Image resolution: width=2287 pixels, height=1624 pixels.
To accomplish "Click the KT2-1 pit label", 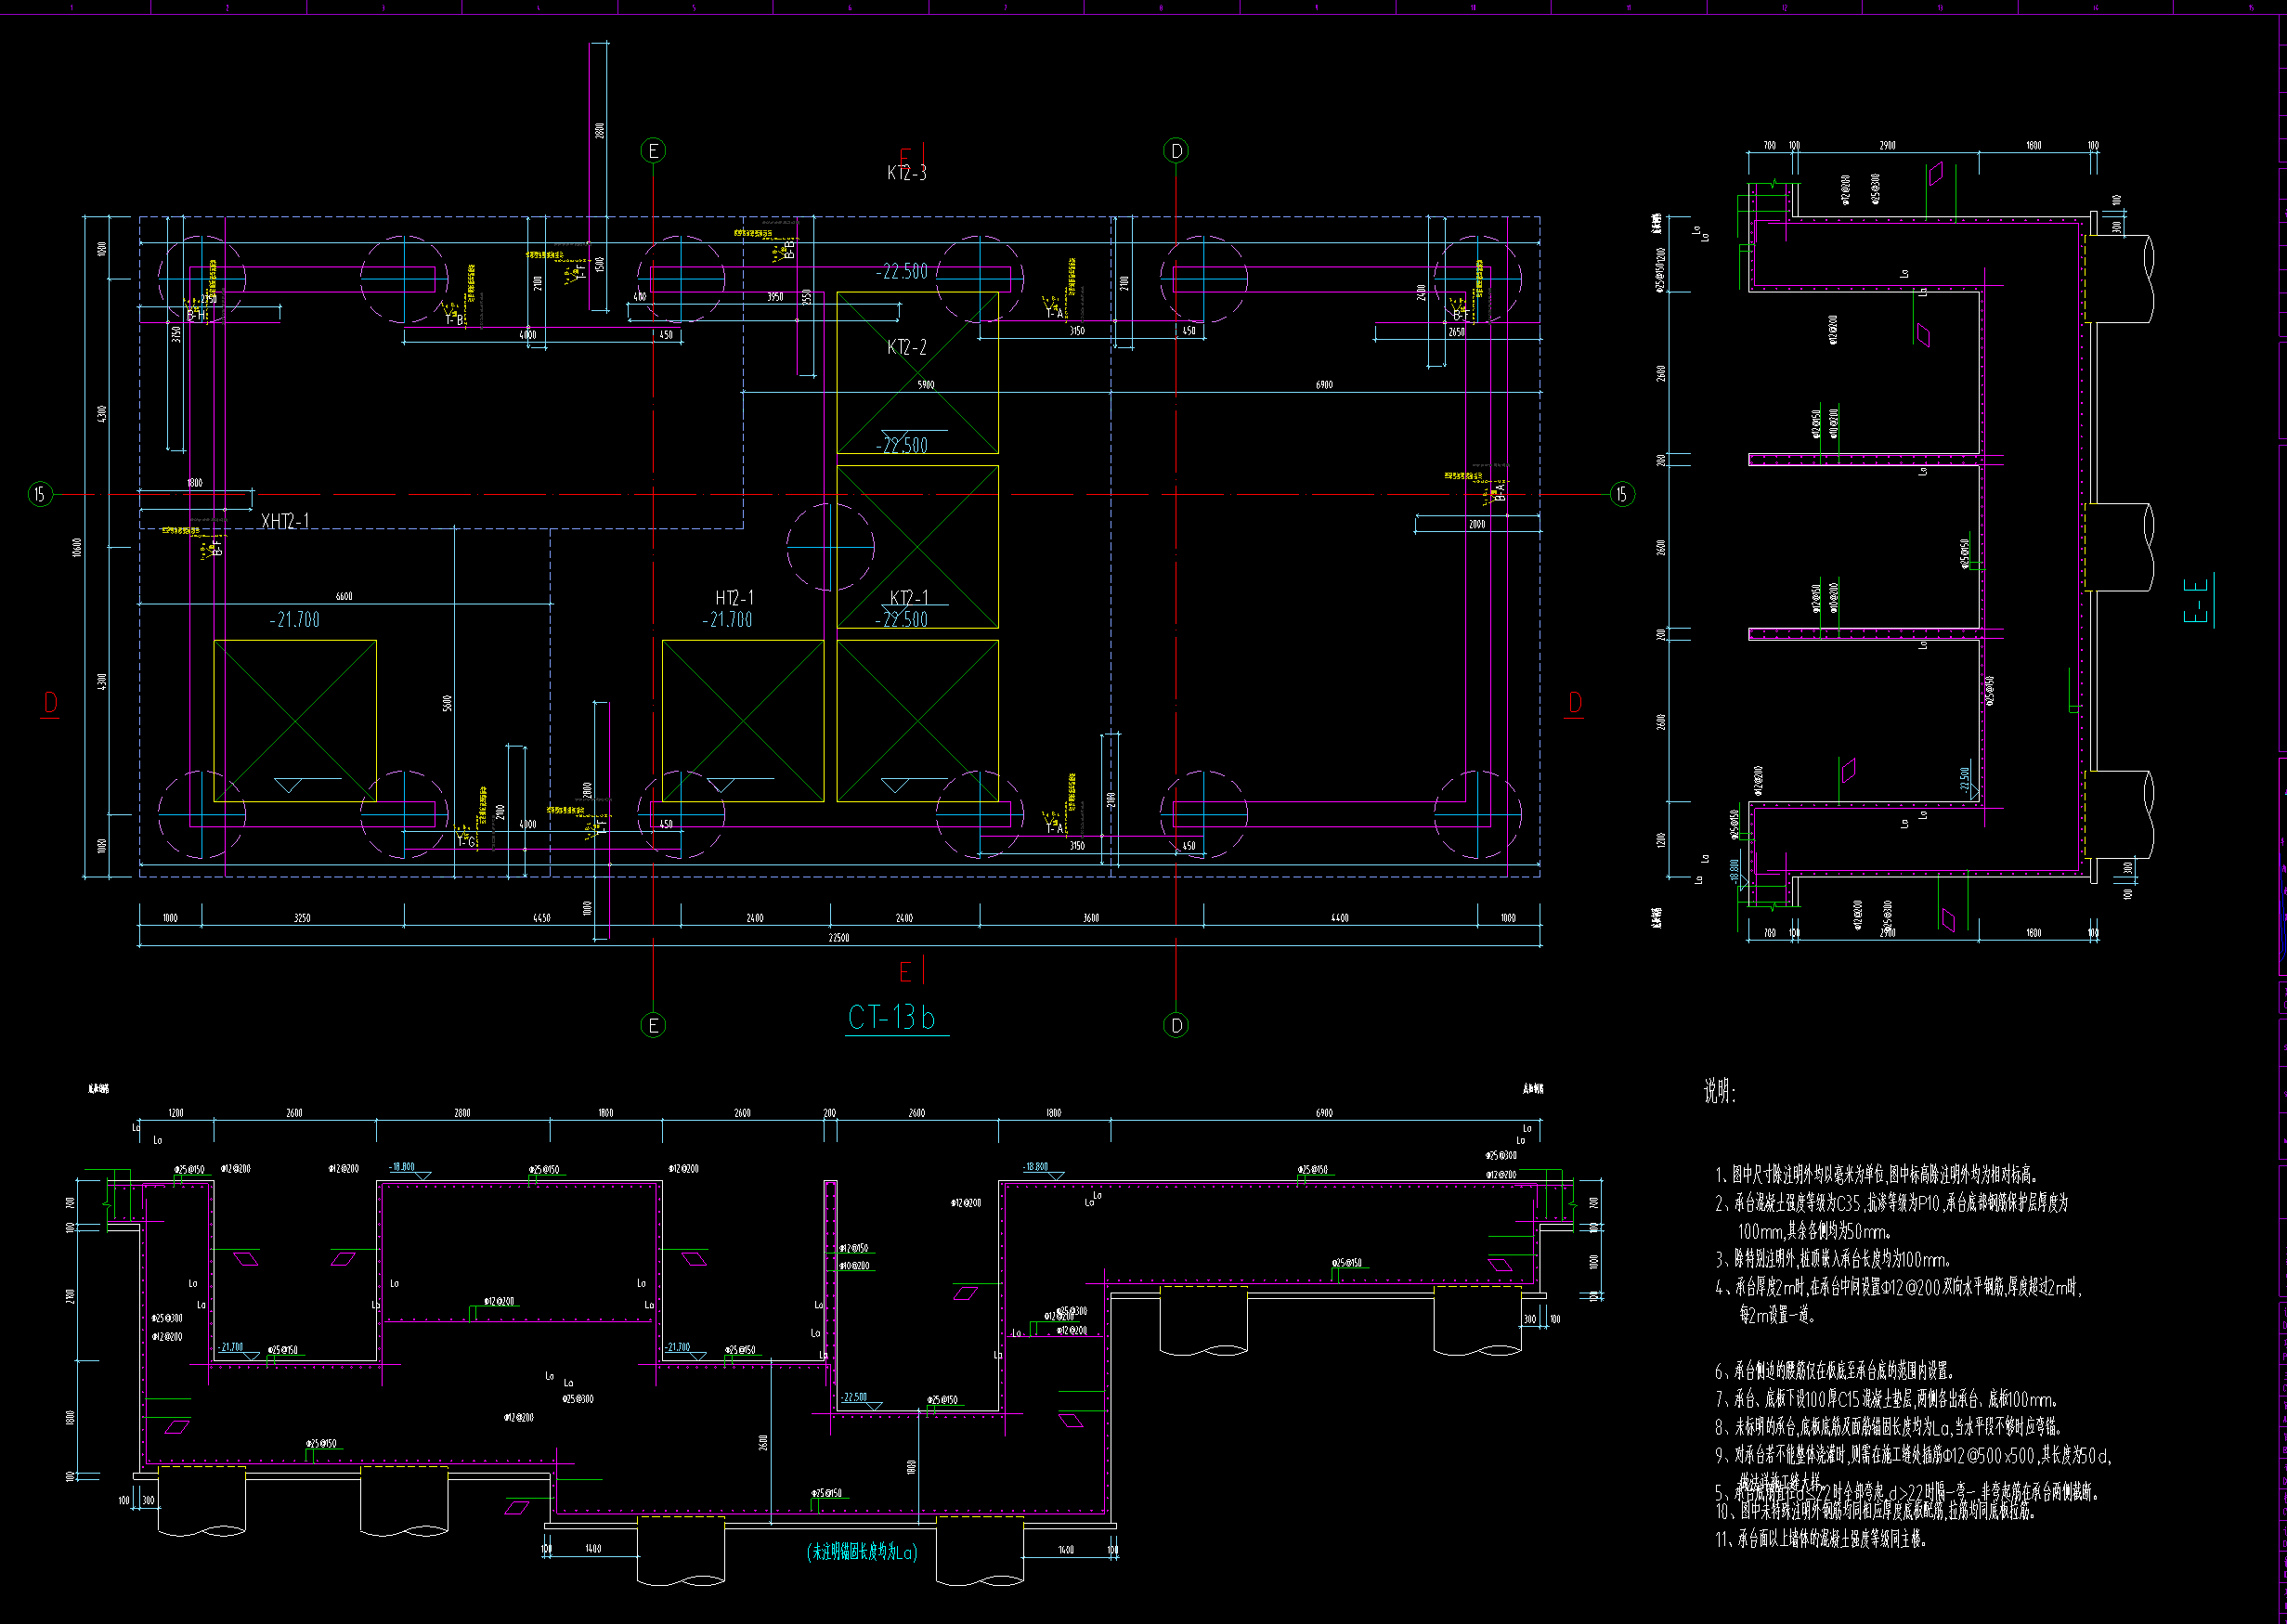I will pyautogui.click(x=909, y=597).
